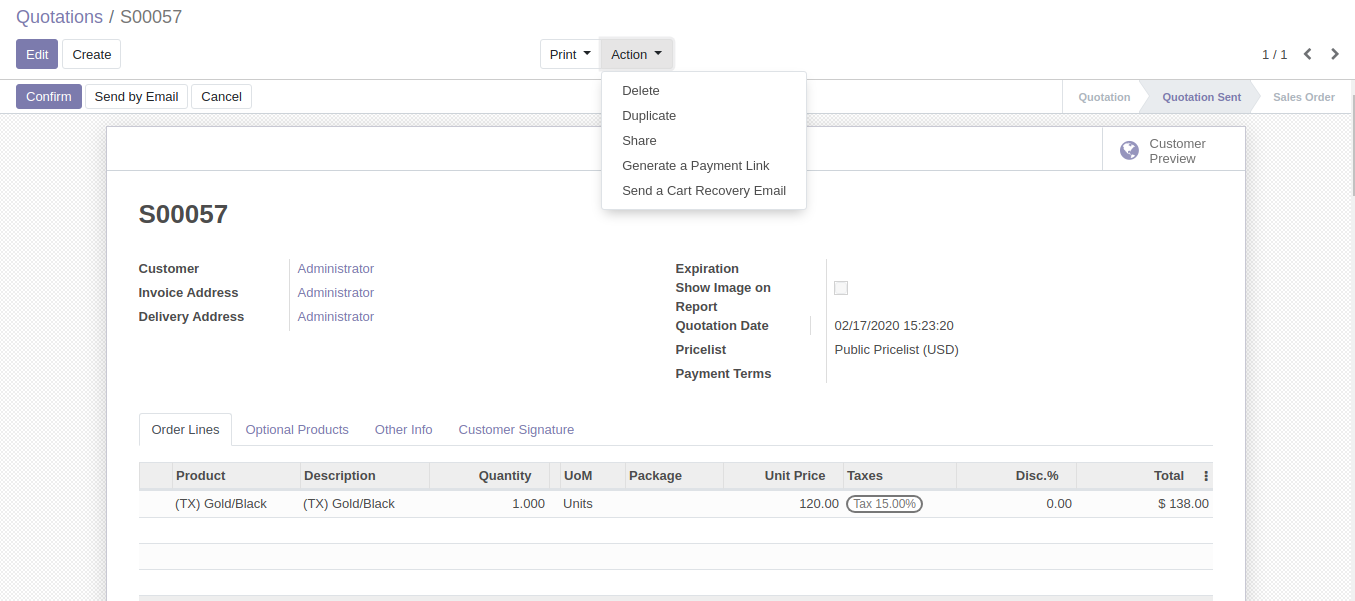Click the Customer Preview globe icon
This screenshot has width=1355, height=601.
[1129, 150]
